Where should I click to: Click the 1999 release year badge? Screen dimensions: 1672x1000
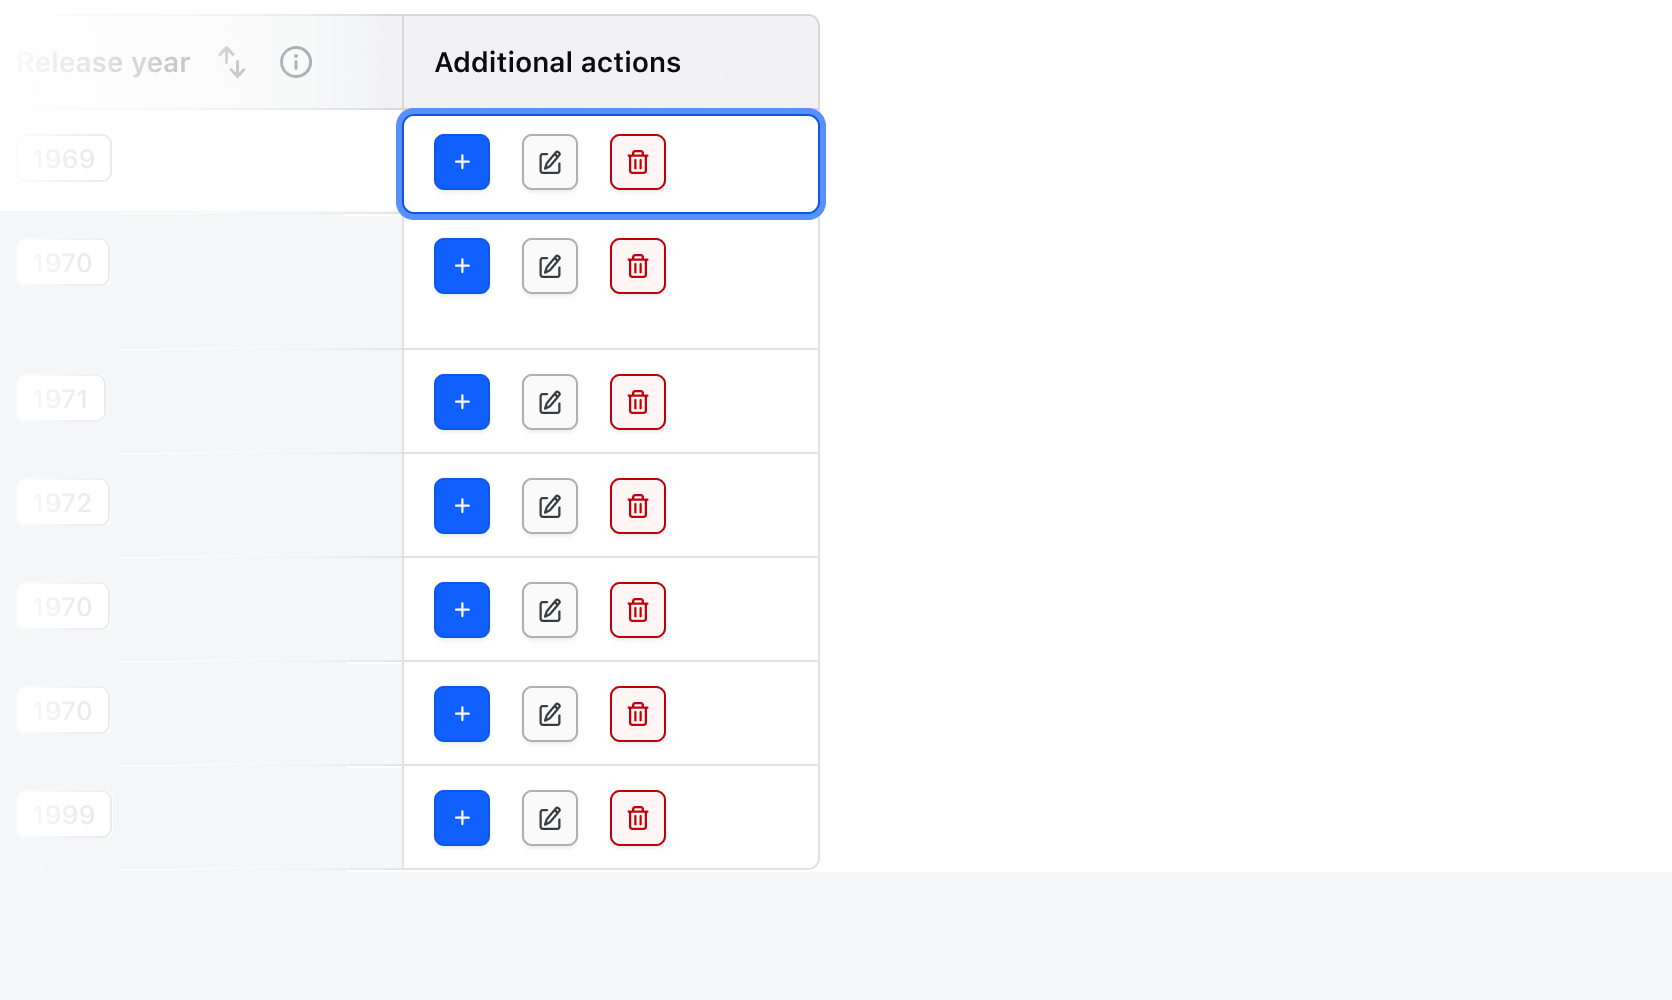pyautogui.click(x=64, y=815)
